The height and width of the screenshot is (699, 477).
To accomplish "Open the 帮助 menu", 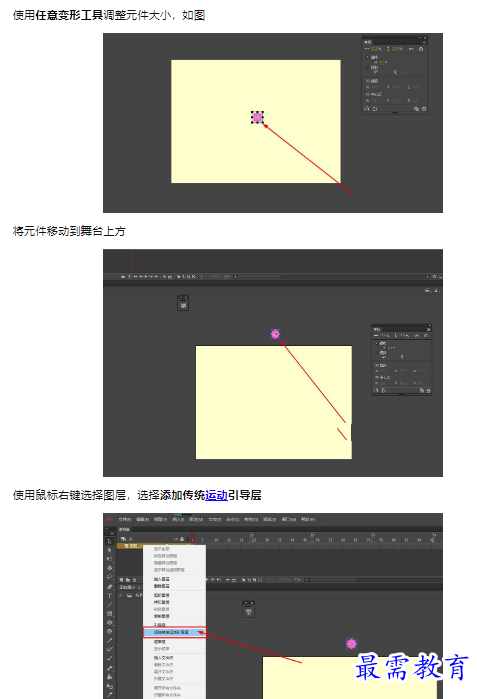I will pos(308,519).
